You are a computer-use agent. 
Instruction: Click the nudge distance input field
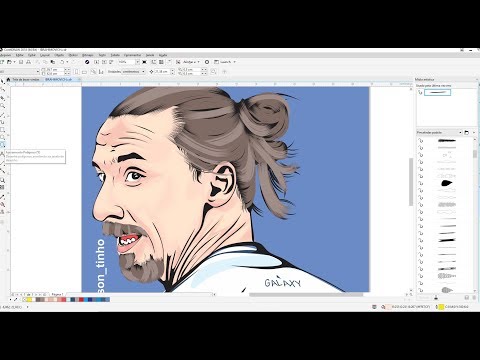pyautogui.click(x=162, y=71)
